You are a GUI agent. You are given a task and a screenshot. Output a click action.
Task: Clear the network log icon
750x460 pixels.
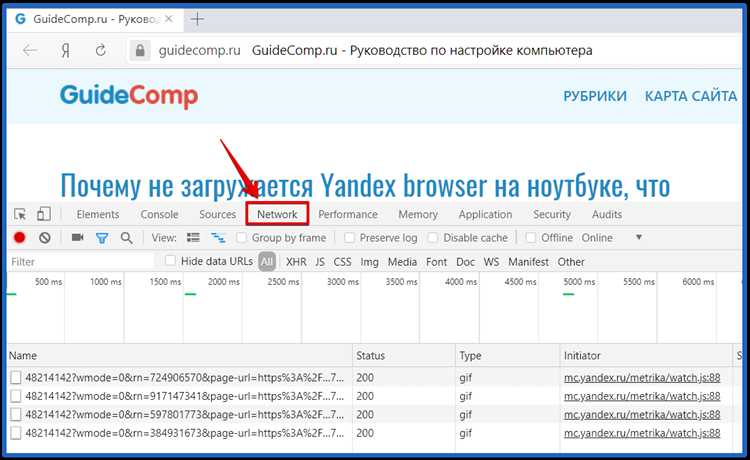pos(45,237)
